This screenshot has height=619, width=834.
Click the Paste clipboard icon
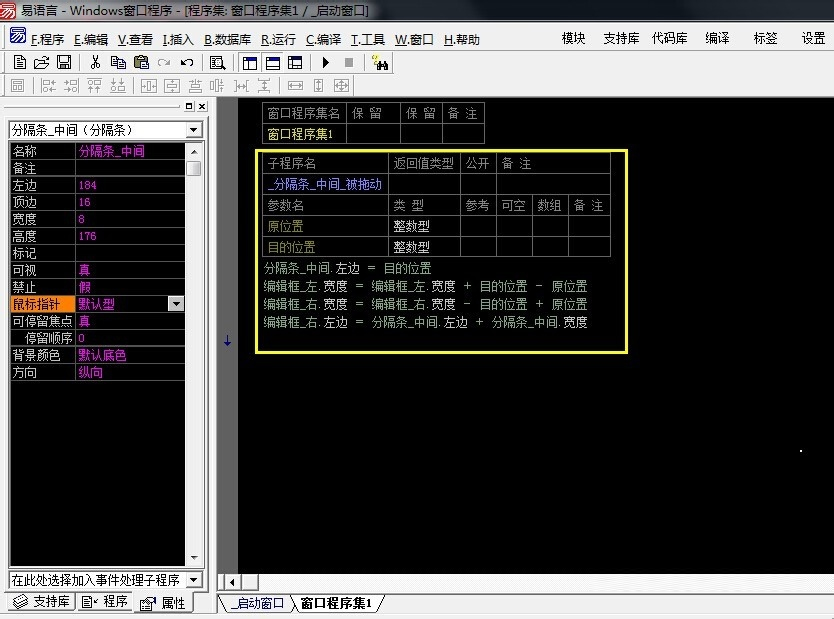coord(141,62)
